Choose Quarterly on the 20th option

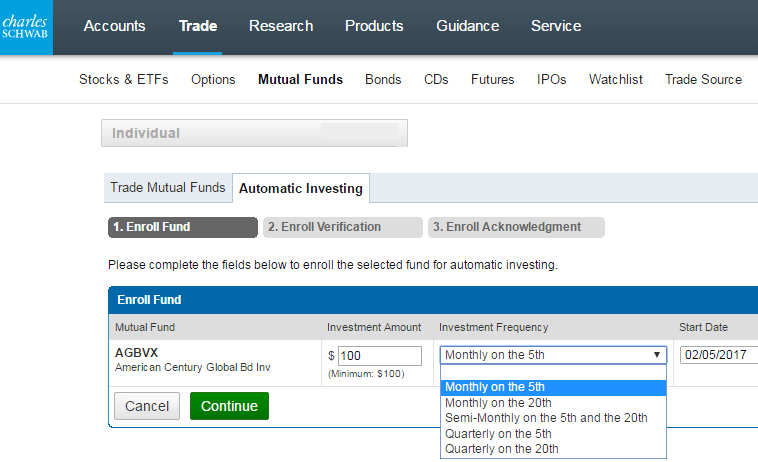click(553, 449)
